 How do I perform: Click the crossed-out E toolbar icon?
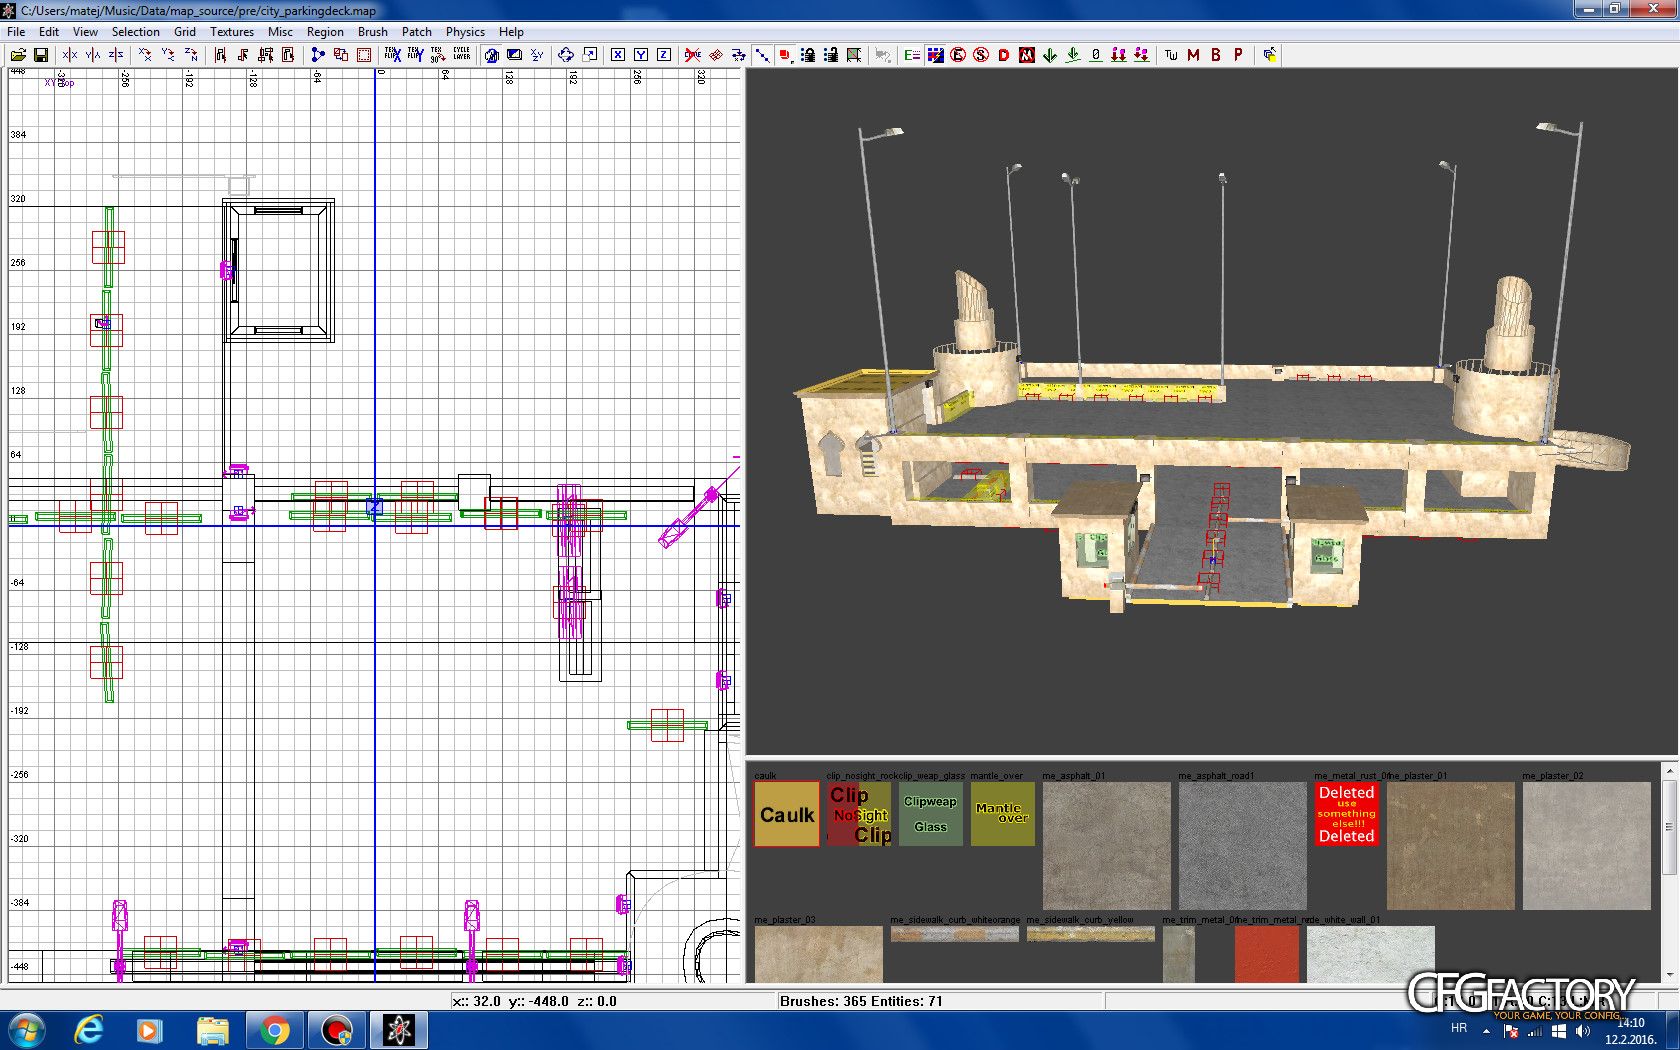coord(958,55)
